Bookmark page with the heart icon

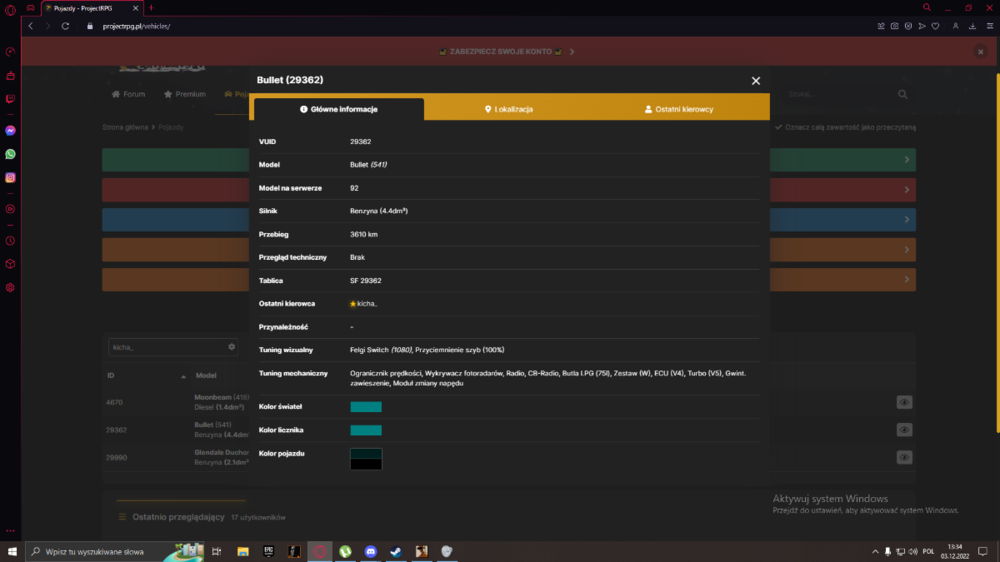click(936, 26)
